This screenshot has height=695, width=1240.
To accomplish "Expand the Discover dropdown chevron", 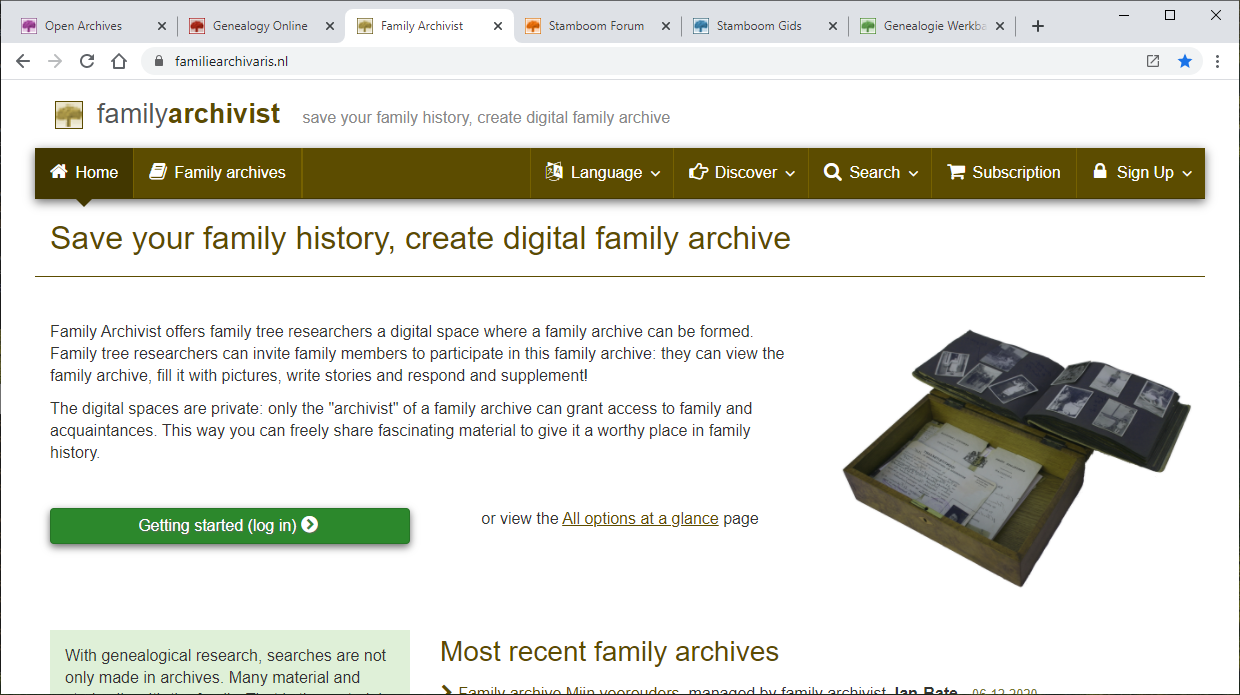I will (790, 173).
